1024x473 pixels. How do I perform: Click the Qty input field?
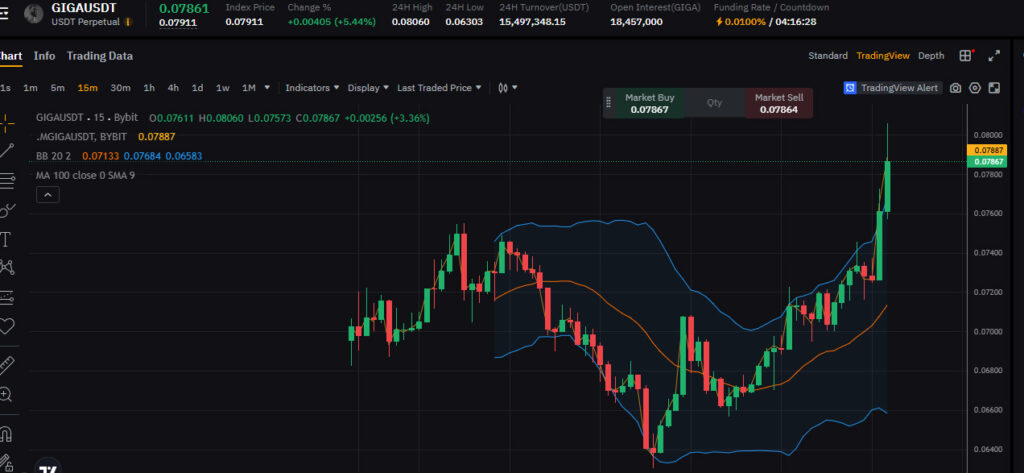coord(714,103)
